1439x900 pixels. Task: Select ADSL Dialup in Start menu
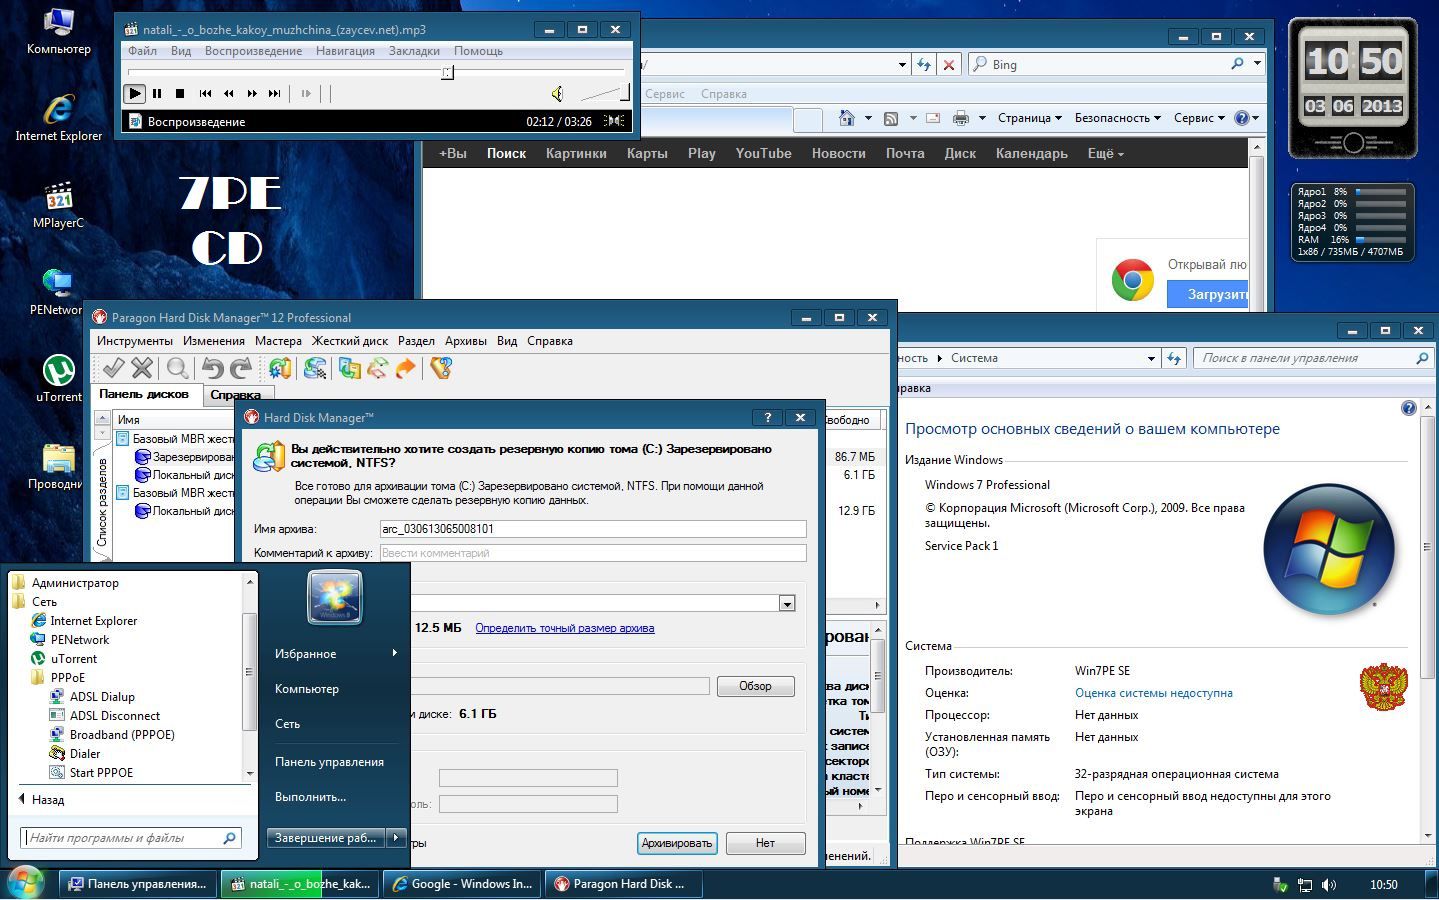point(102,697)
